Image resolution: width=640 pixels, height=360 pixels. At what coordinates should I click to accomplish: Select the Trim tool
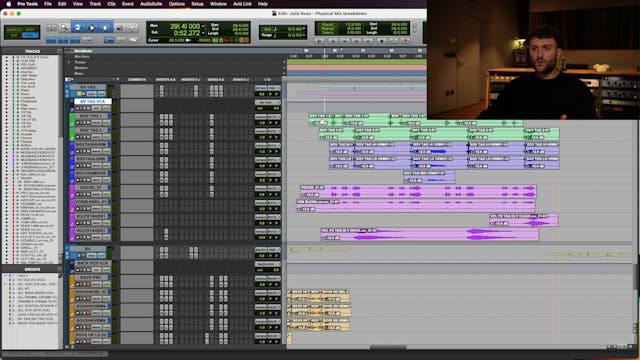(78, 28)
